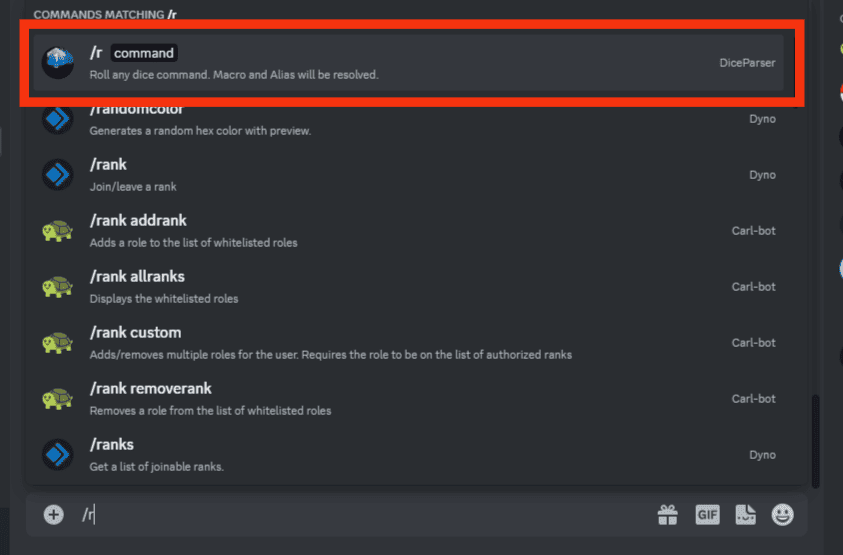Click the plus attachment button in message bar

point(53,515)
